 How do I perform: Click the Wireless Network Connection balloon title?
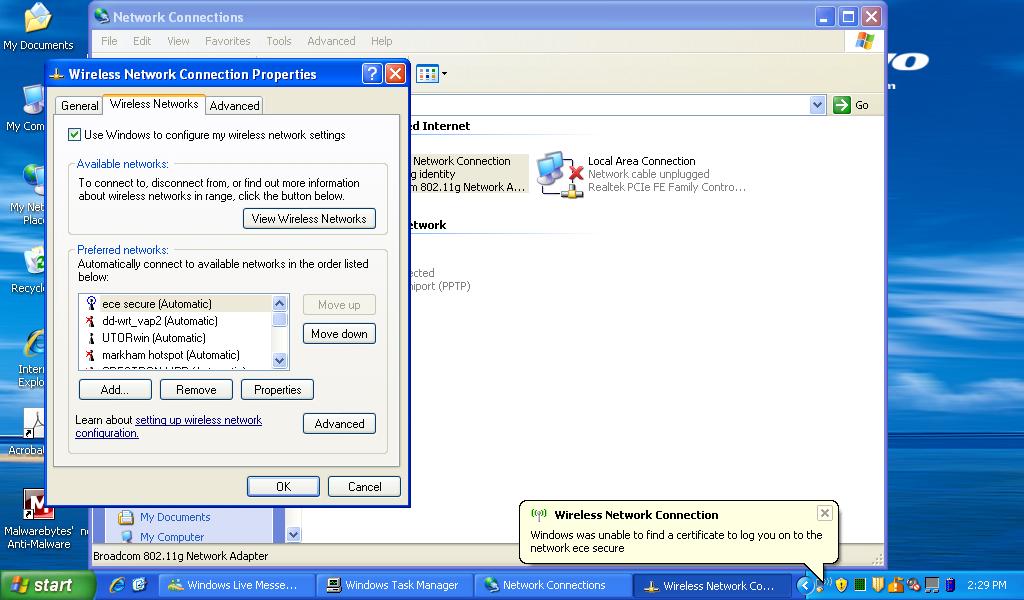click(x=636, y=514)
